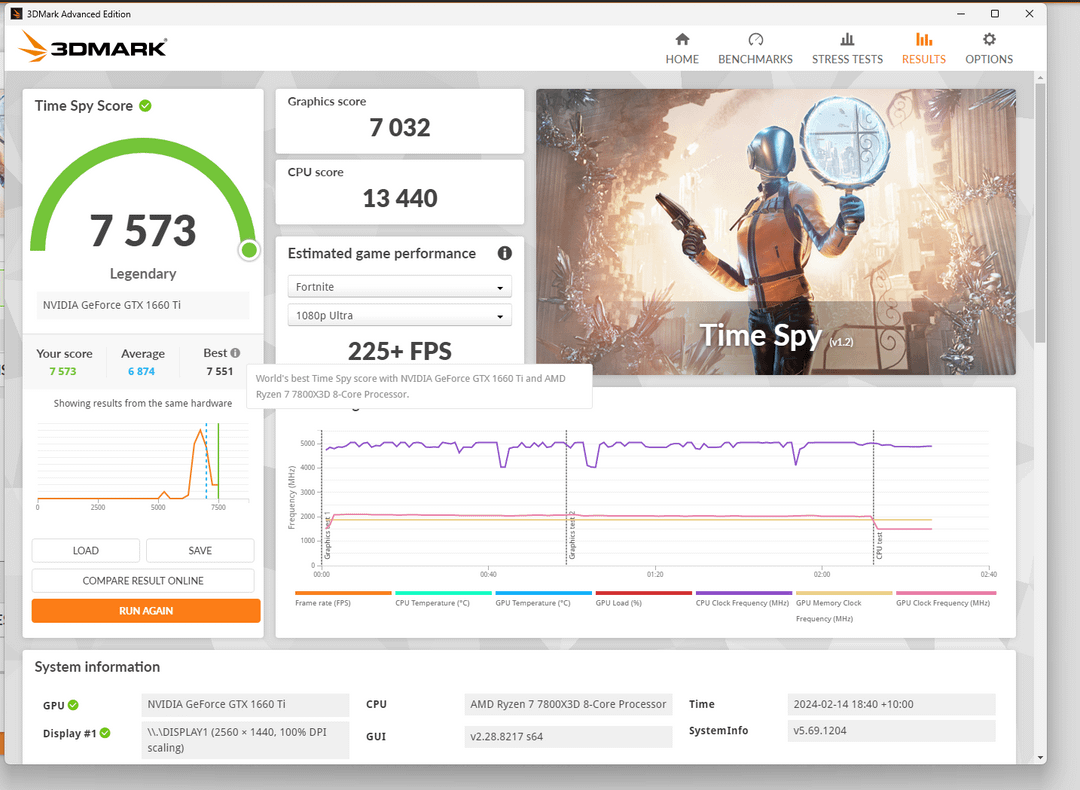This screenshot has height=790, width=1080.
Task: Click the score distribution chart
Action: [x=143, y=465]
